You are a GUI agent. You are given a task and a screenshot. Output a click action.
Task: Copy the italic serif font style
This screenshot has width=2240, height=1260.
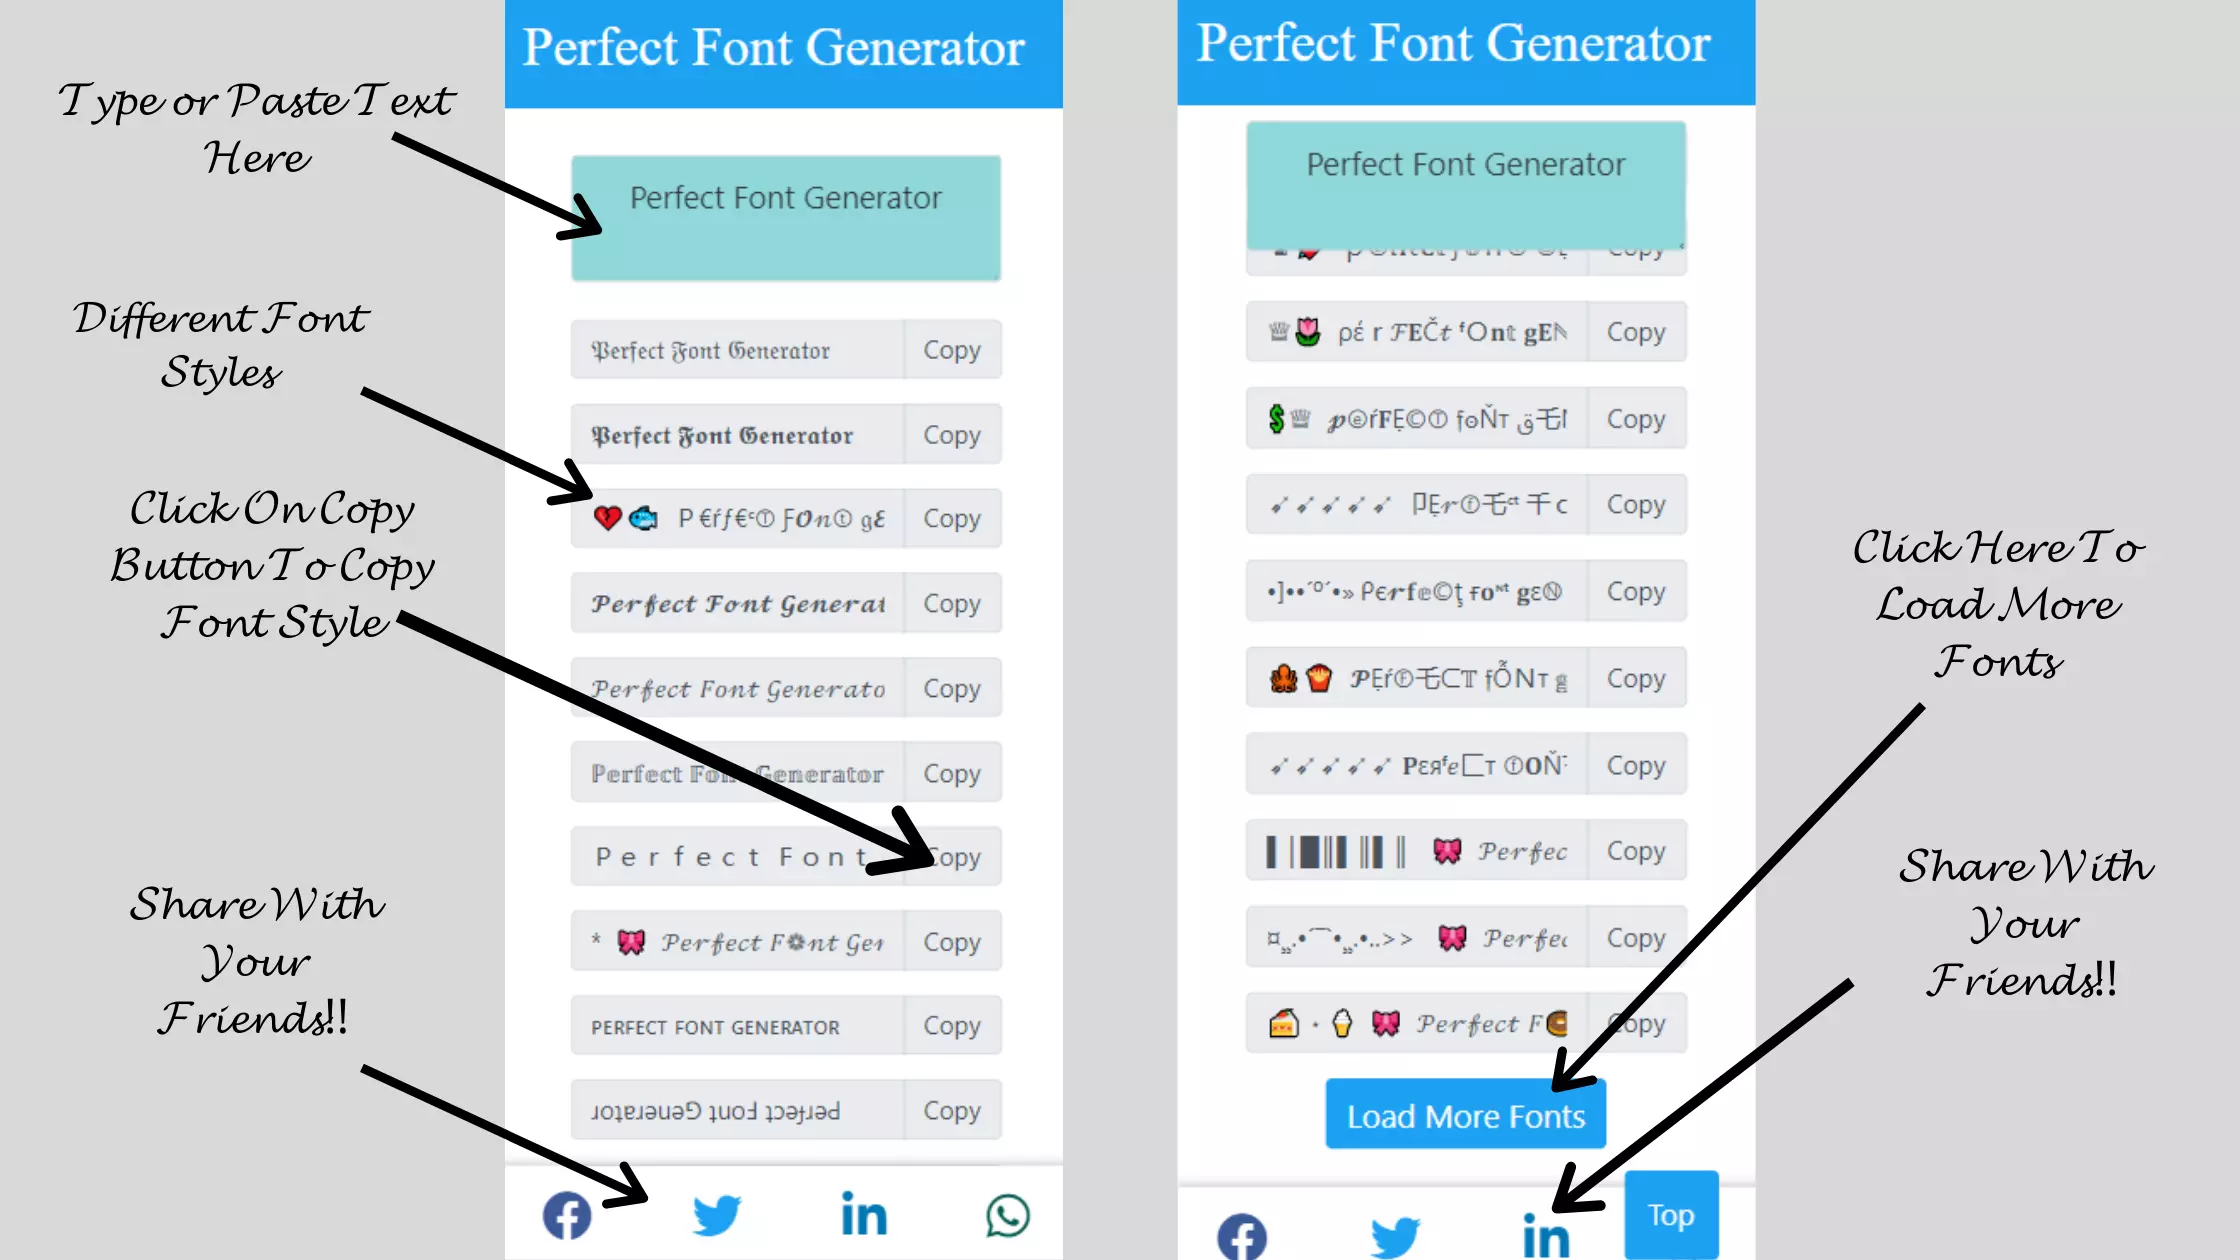tap(951, 688)
